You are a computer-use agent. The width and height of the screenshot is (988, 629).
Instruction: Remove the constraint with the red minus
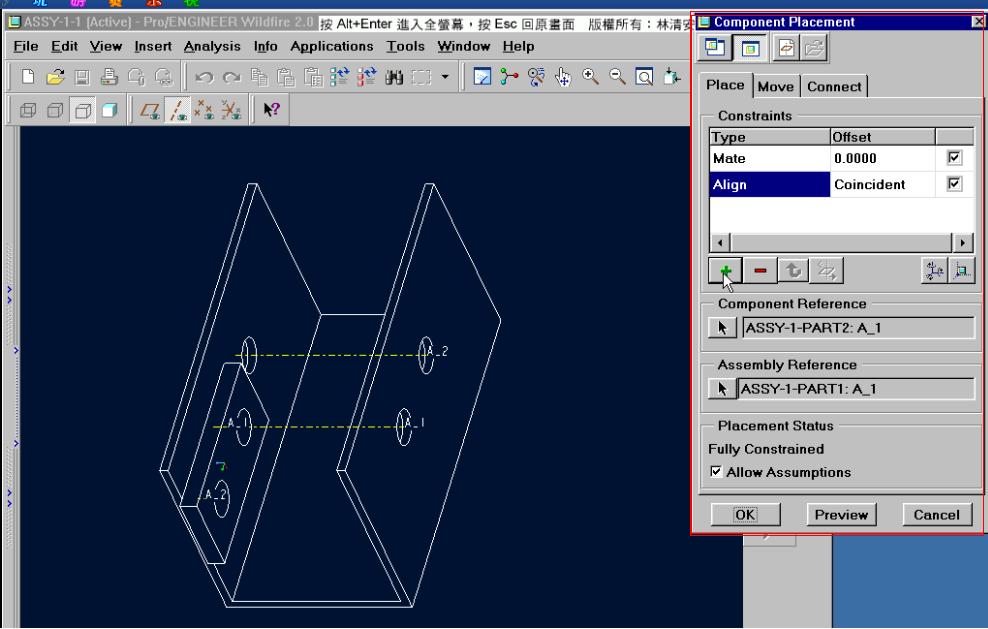coord(760,271)
